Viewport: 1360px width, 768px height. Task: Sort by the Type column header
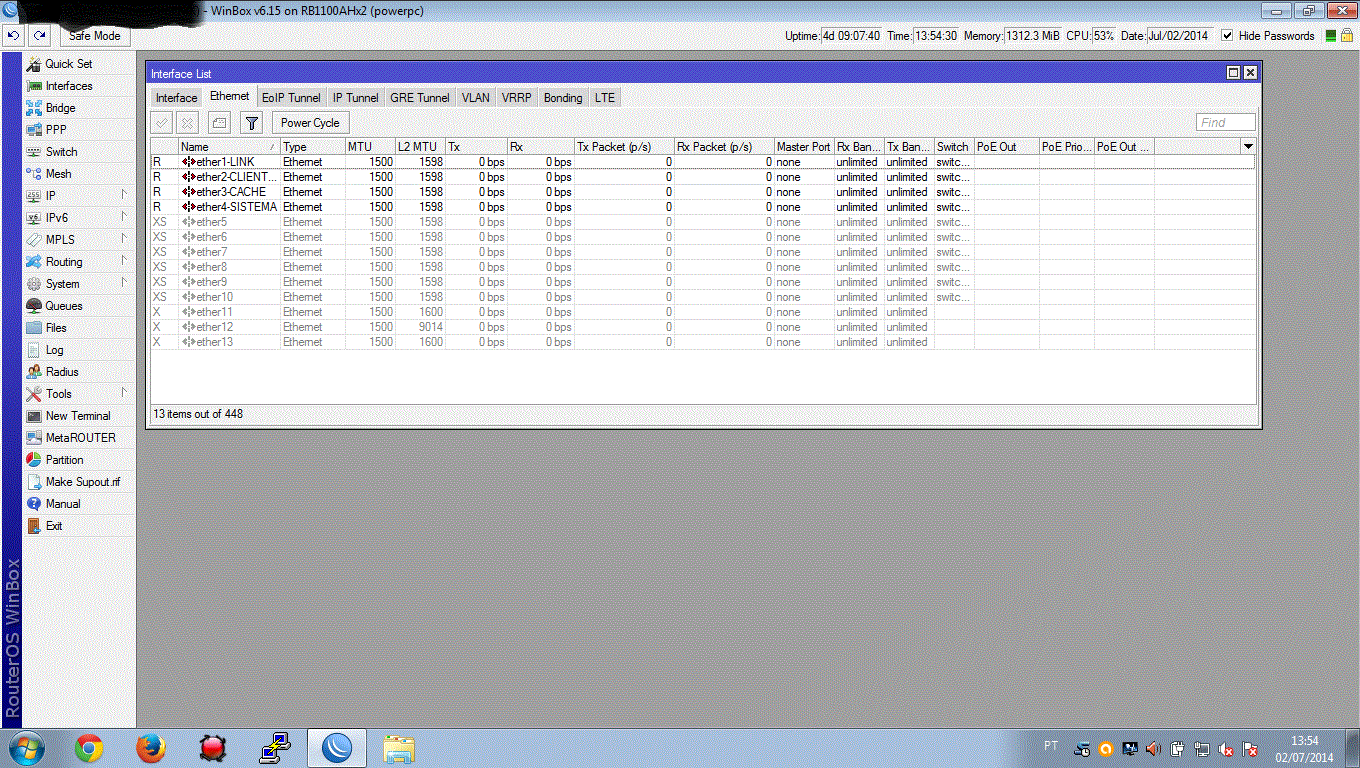[x=312, y=147]
